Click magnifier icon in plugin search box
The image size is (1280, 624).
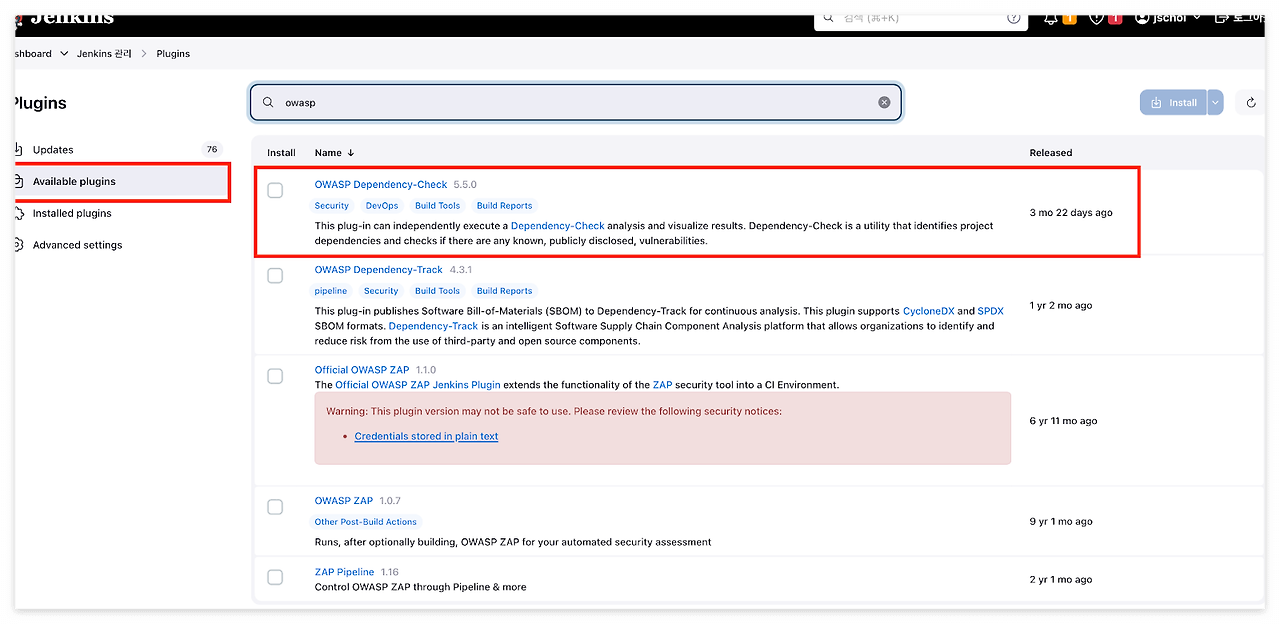[268, 102]
